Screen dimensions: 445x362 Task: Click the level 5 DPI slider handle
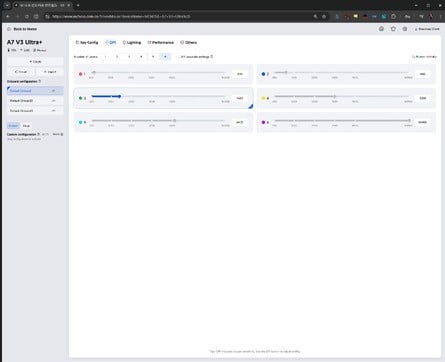click(174, 121)
